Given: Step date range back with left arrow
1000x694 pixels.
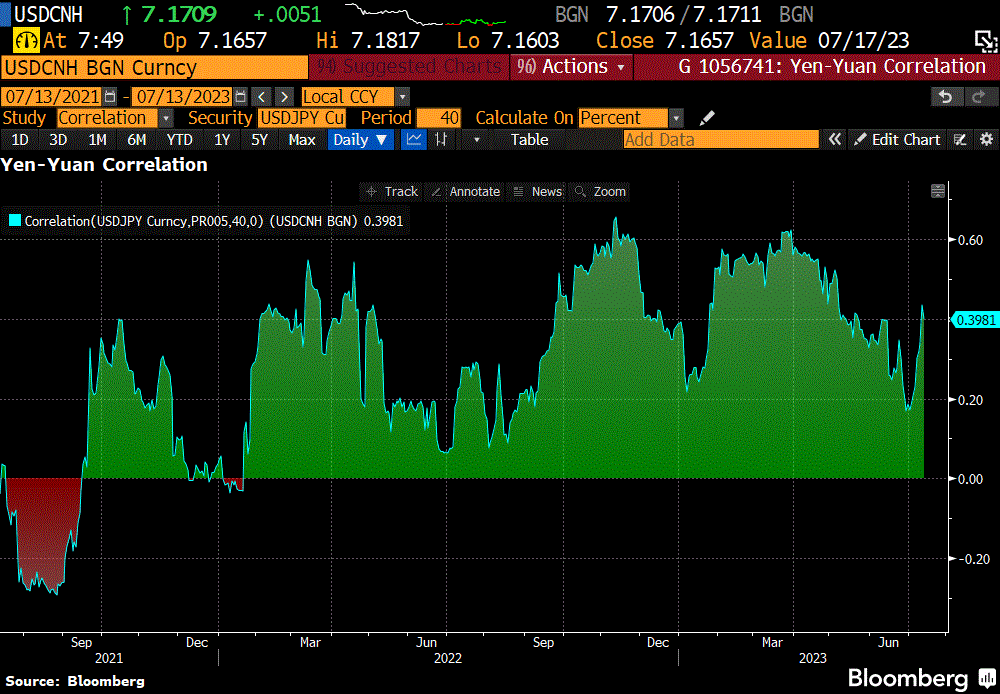Looking at the screenshot, I should click(261, 97).
